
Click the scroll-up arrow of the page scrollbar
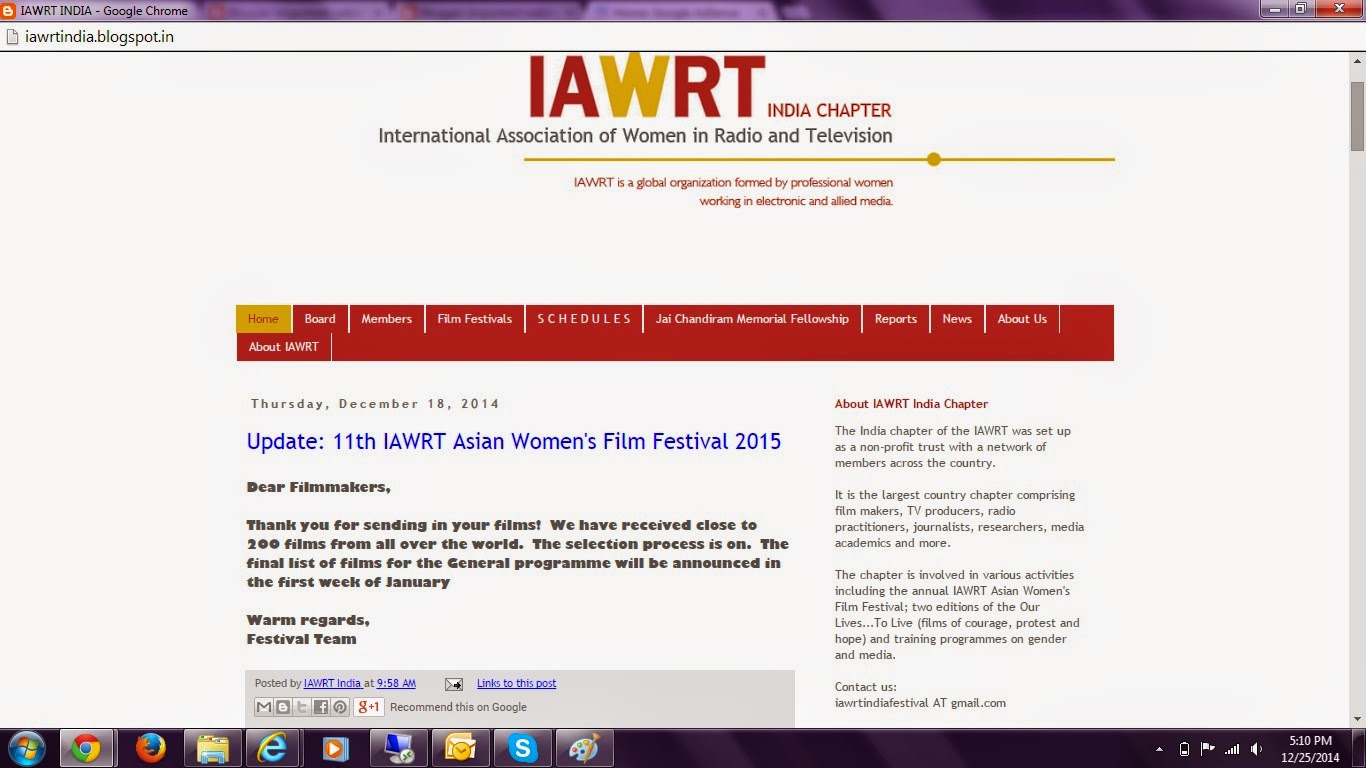pos(1357,61)
